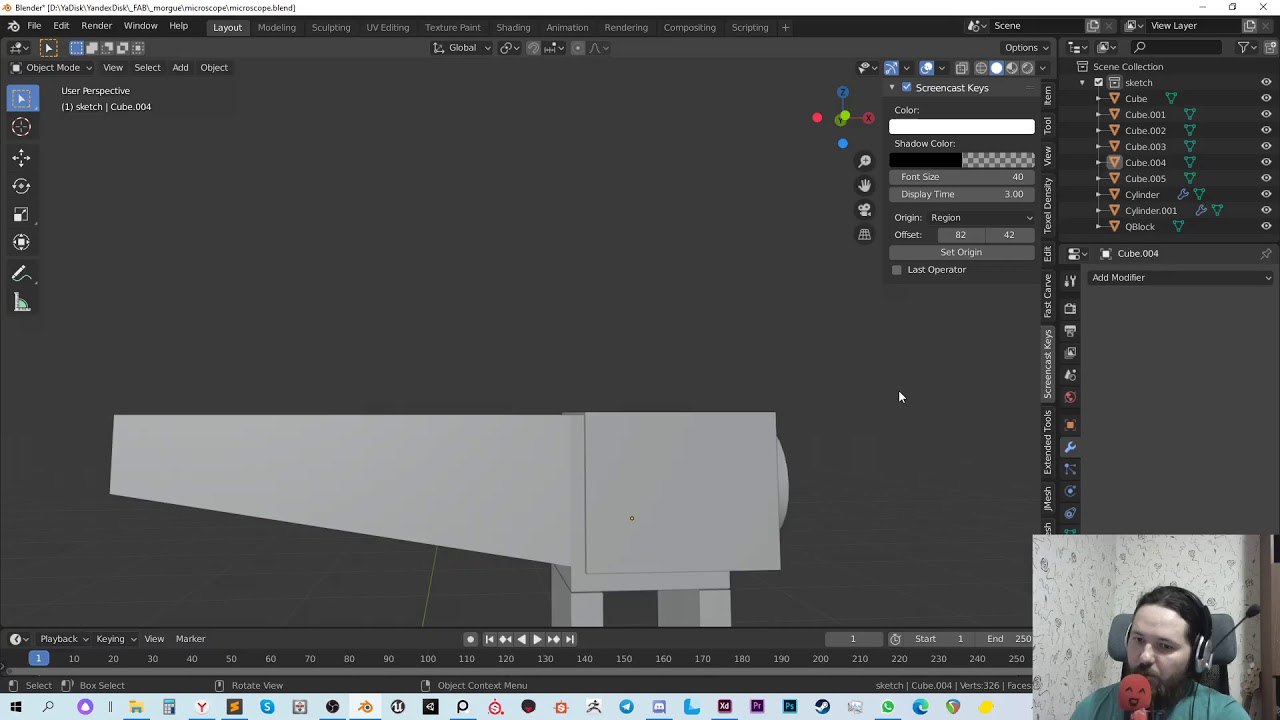Switch orthographic/perspective grid icon
The width and height of the screenshot is (1280, 720).
point(864,234)
